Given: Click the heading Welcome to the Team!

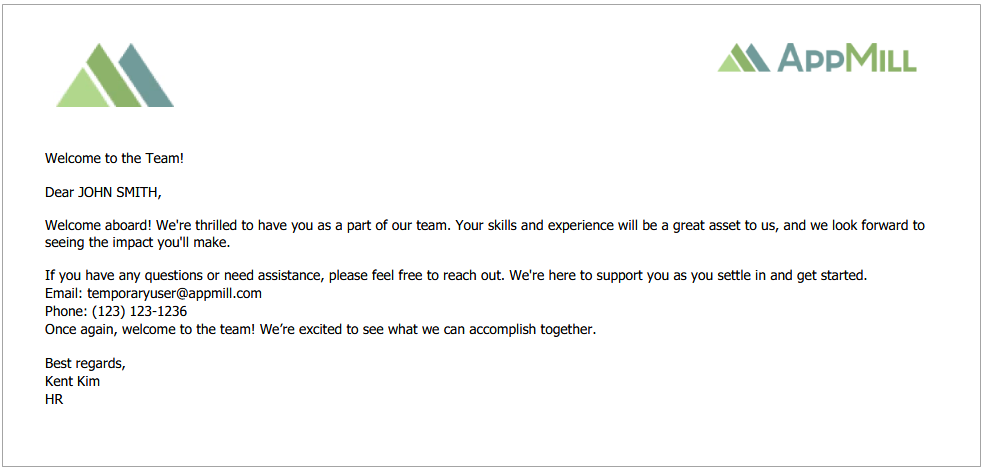Looking at the screenshot, I should point(114,158).
